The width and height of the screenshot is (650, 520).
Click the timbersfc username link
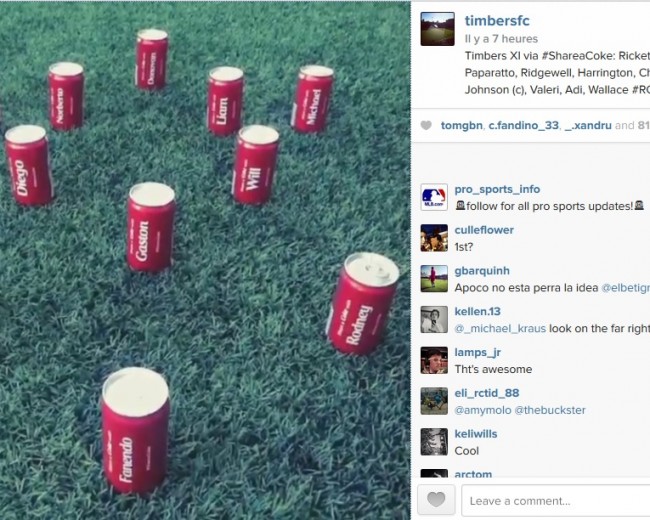click(497, 20)
